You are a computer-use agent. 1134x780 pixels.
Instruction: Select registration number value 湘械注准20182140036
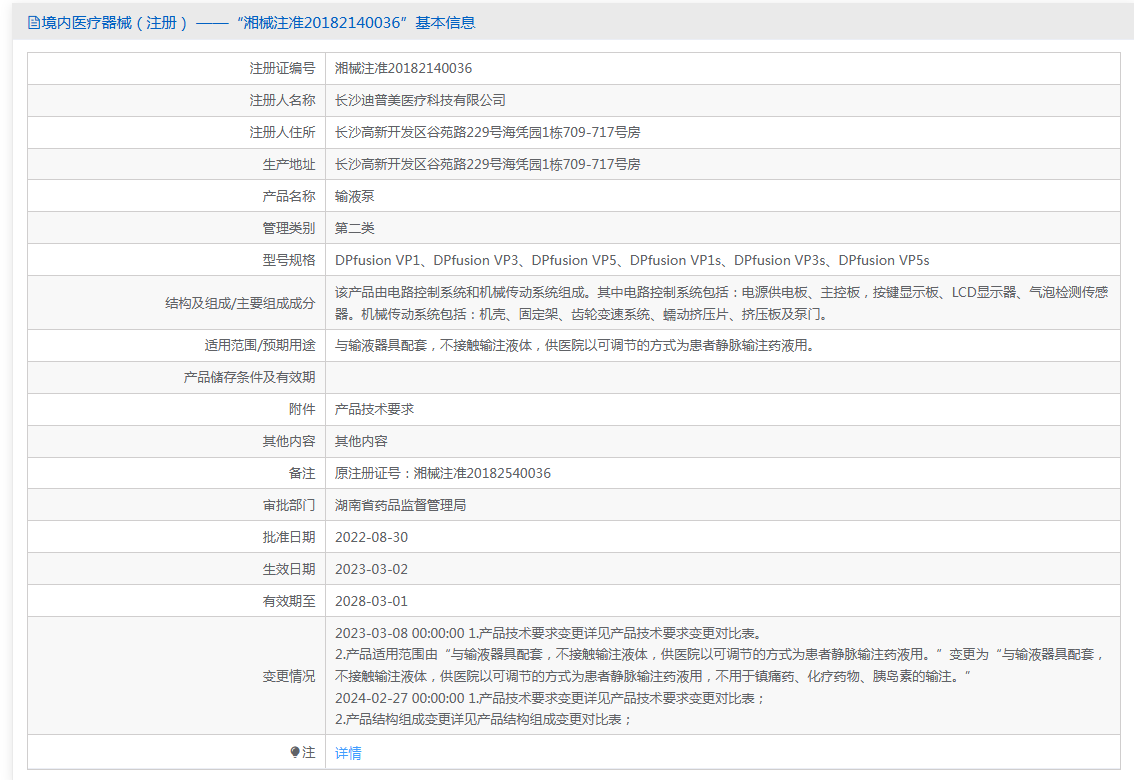point(403,69)
